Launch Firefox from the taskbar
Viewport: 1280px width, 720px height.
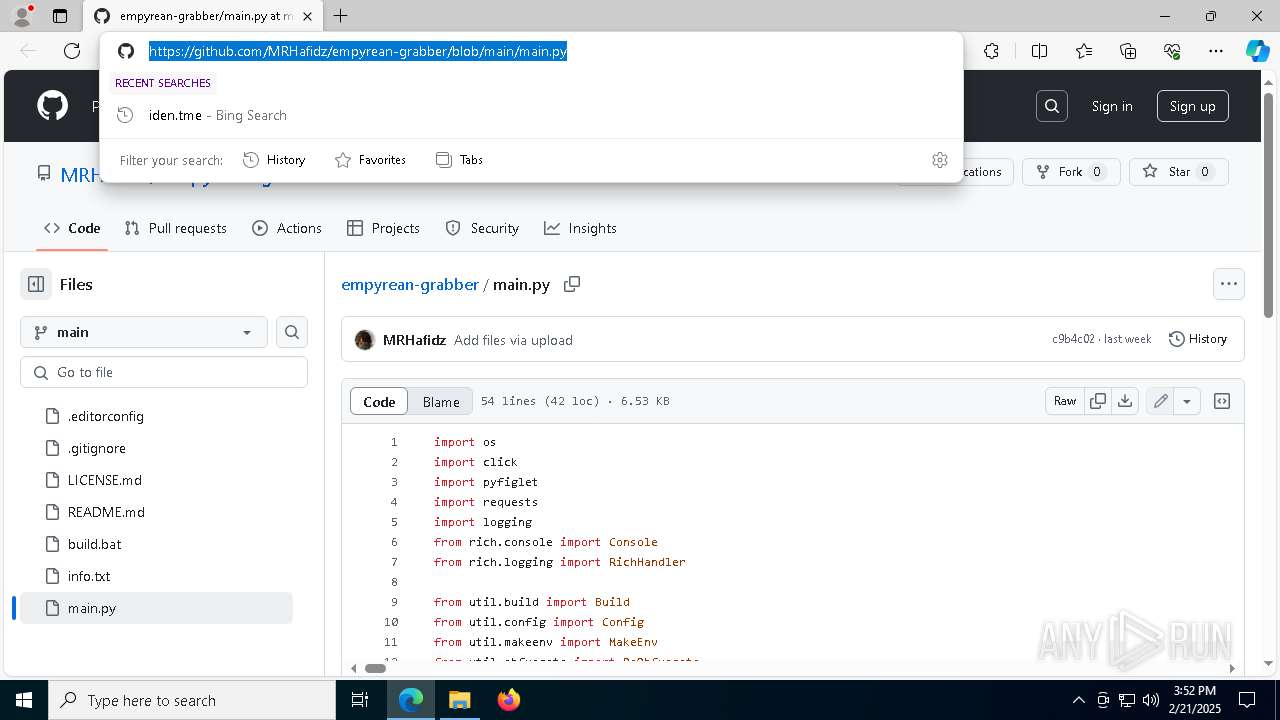[508, 700]
